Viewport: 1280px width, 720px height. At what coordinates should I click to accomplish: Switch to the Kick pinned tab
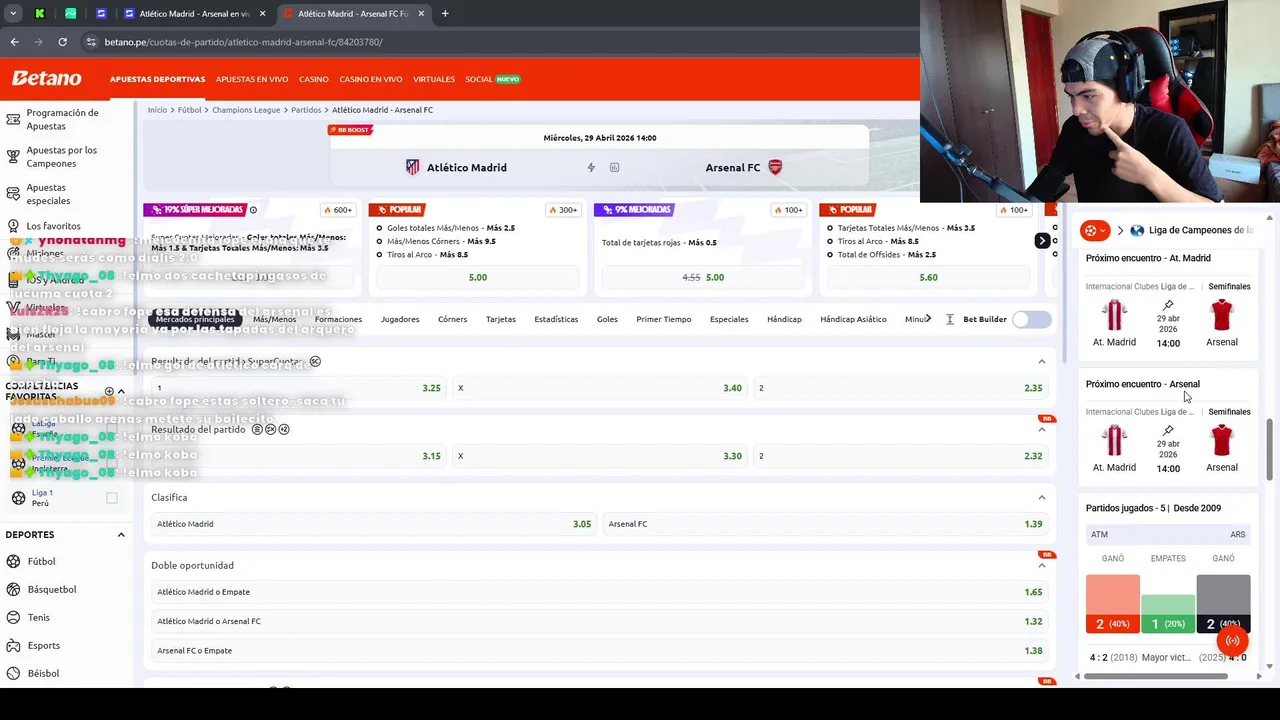(39, 13)
